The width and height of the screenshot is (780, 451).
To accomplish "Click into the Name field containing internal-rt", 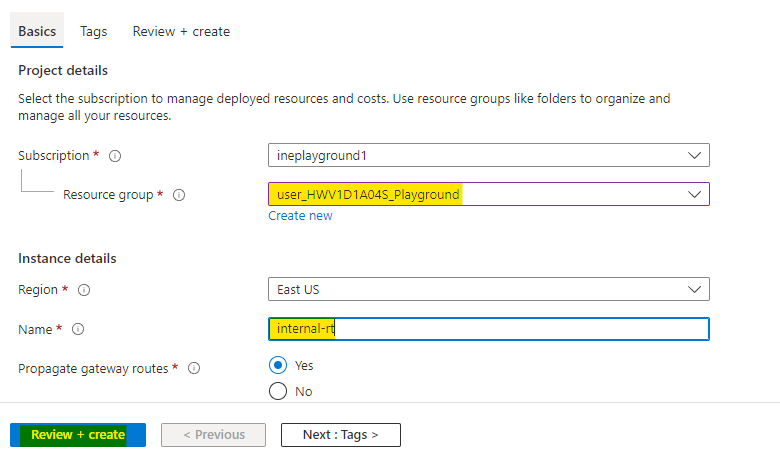I will (x=488, y=329).
